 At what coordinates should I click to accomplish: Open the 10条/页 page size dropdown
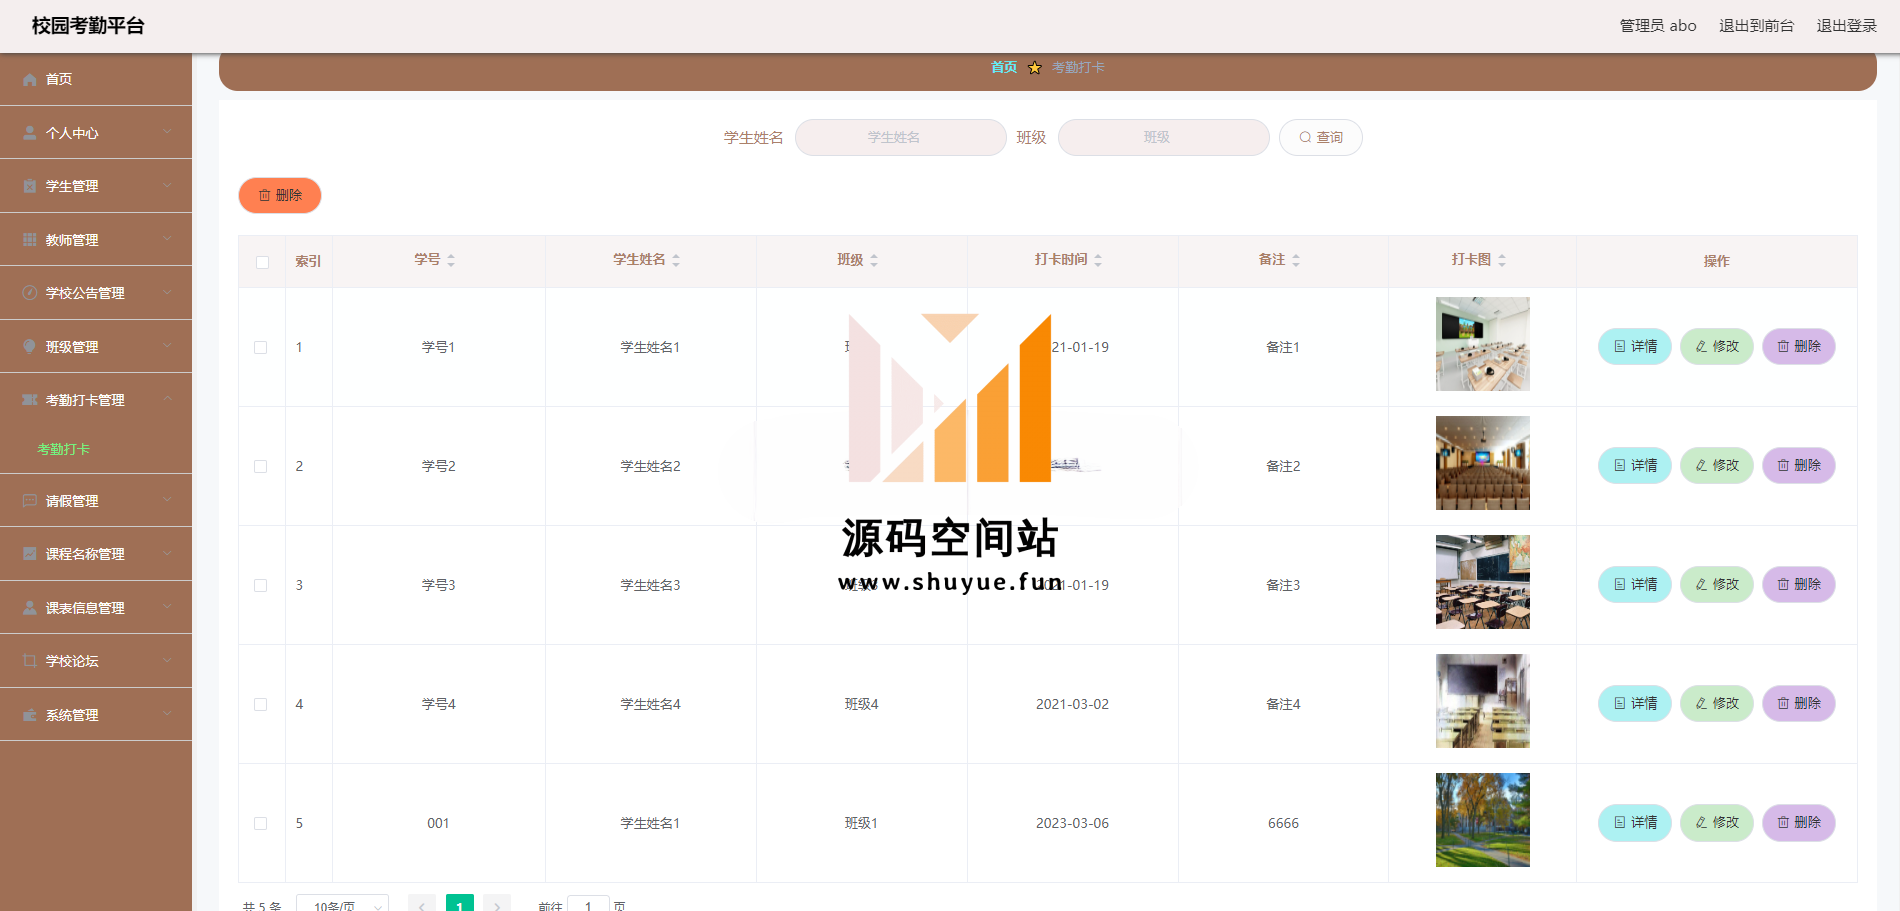click(342, 903)
